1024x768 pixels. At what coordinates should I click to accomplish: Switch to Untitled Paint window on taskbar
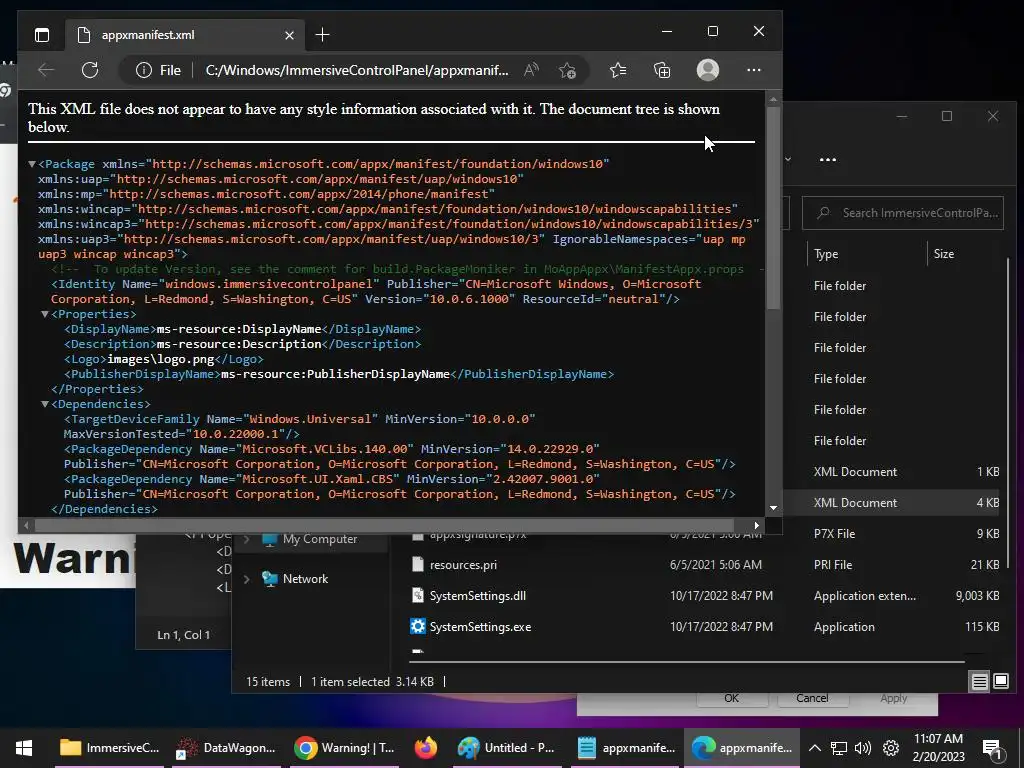(x=506, y=748)
